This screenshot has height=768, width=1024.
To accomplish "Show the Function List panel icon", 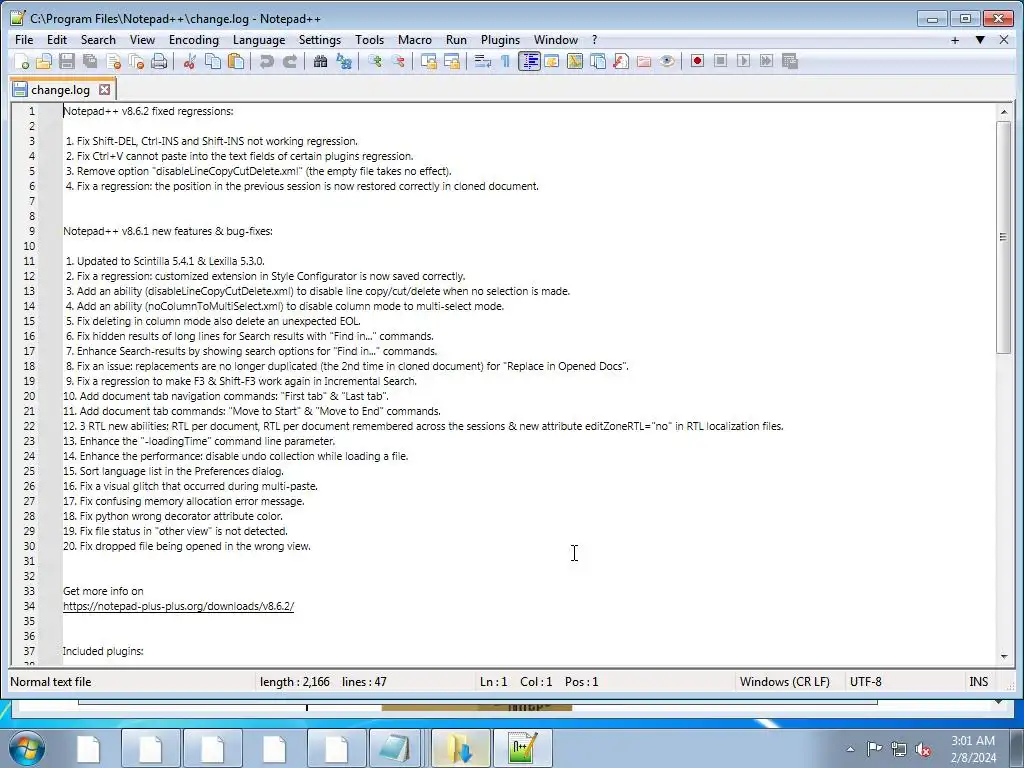I will [621, 61].
